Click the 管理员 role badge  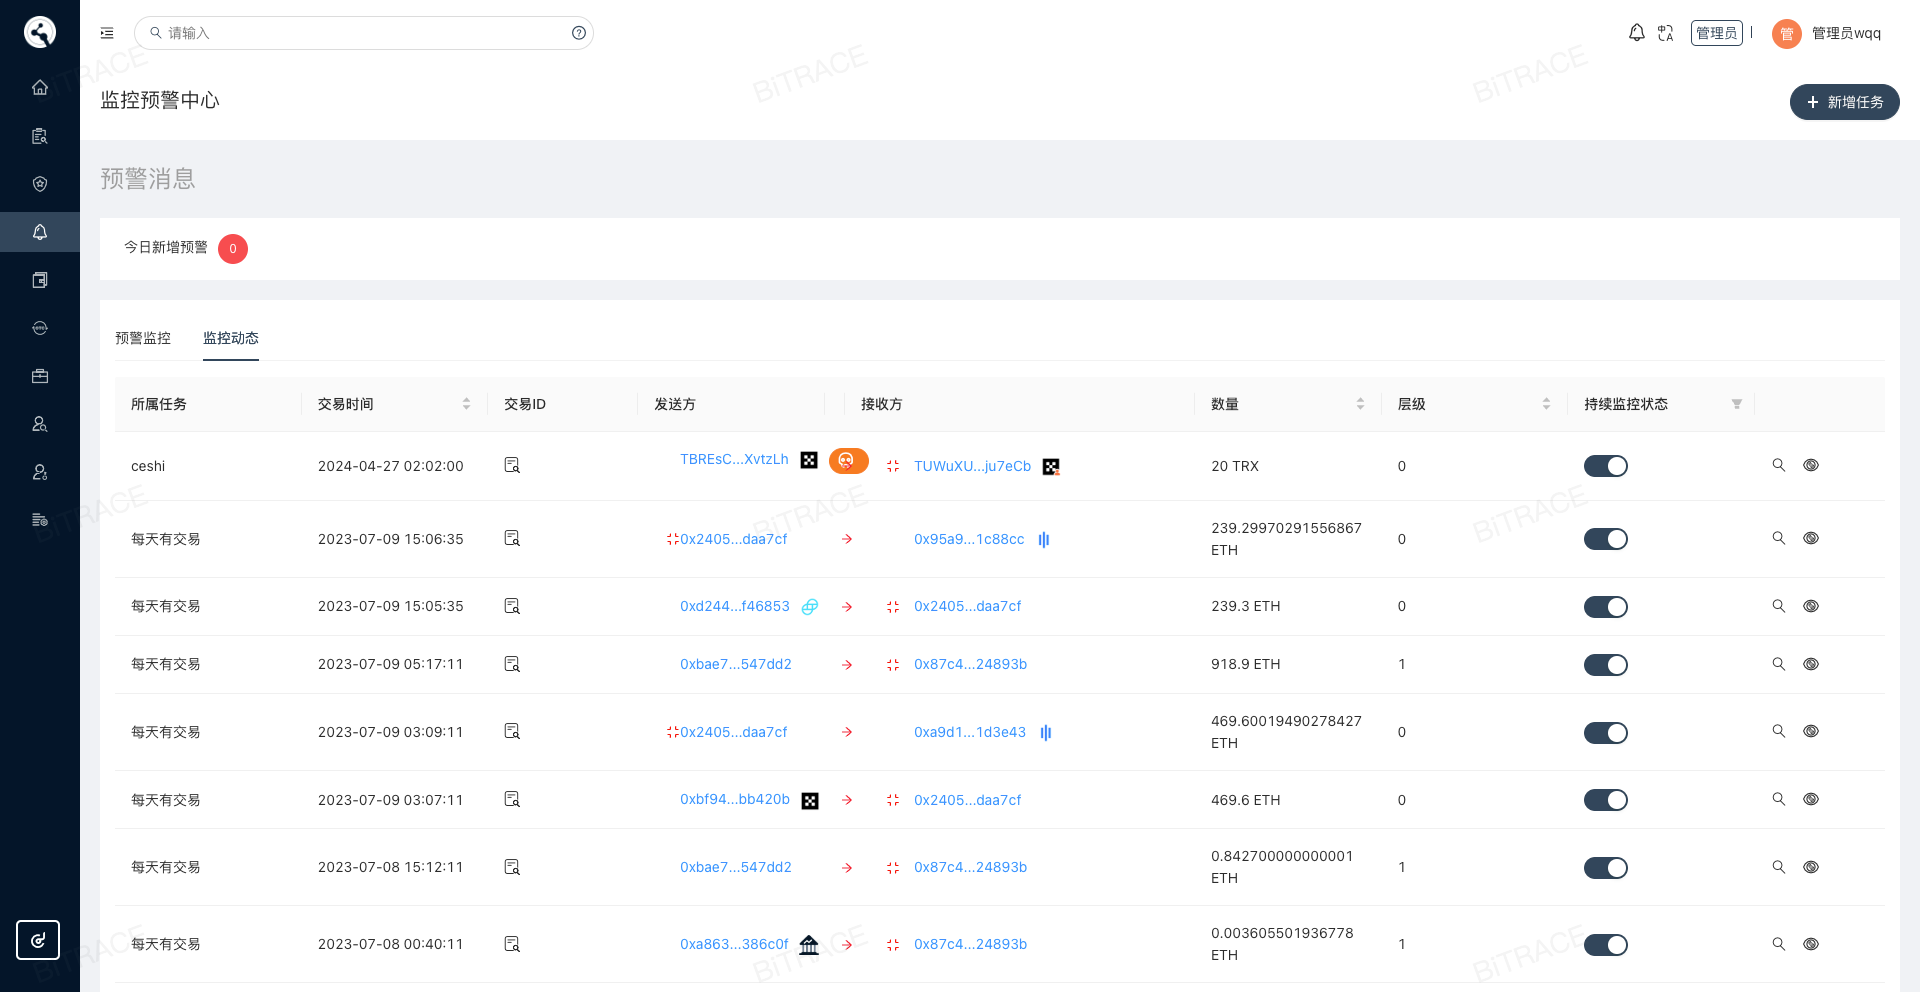click(1717, 33)
